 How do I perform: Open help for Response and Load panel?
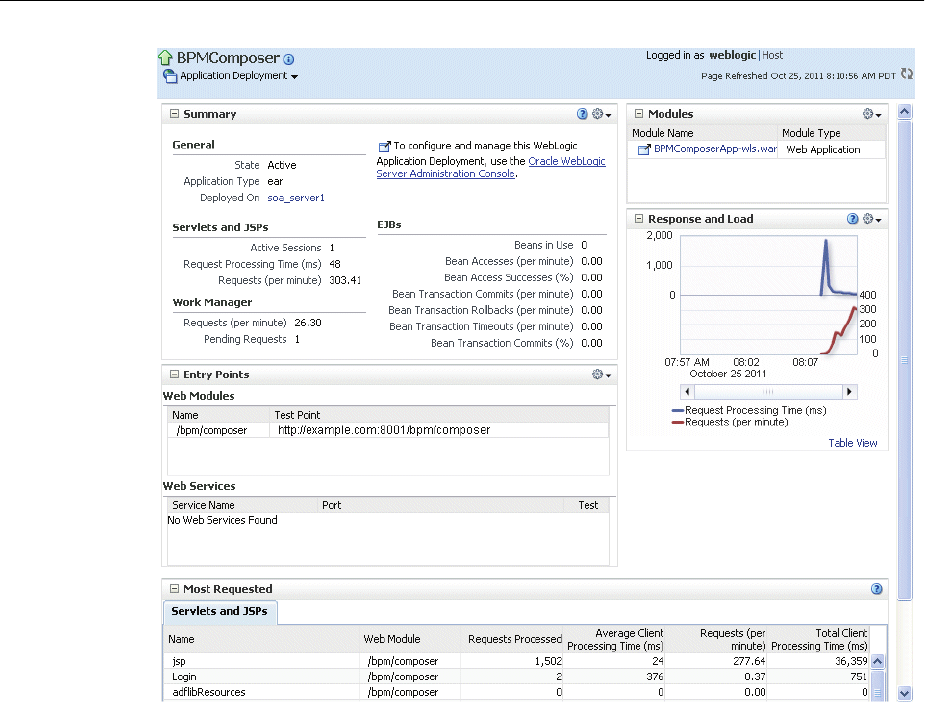[x=853, y=219]
